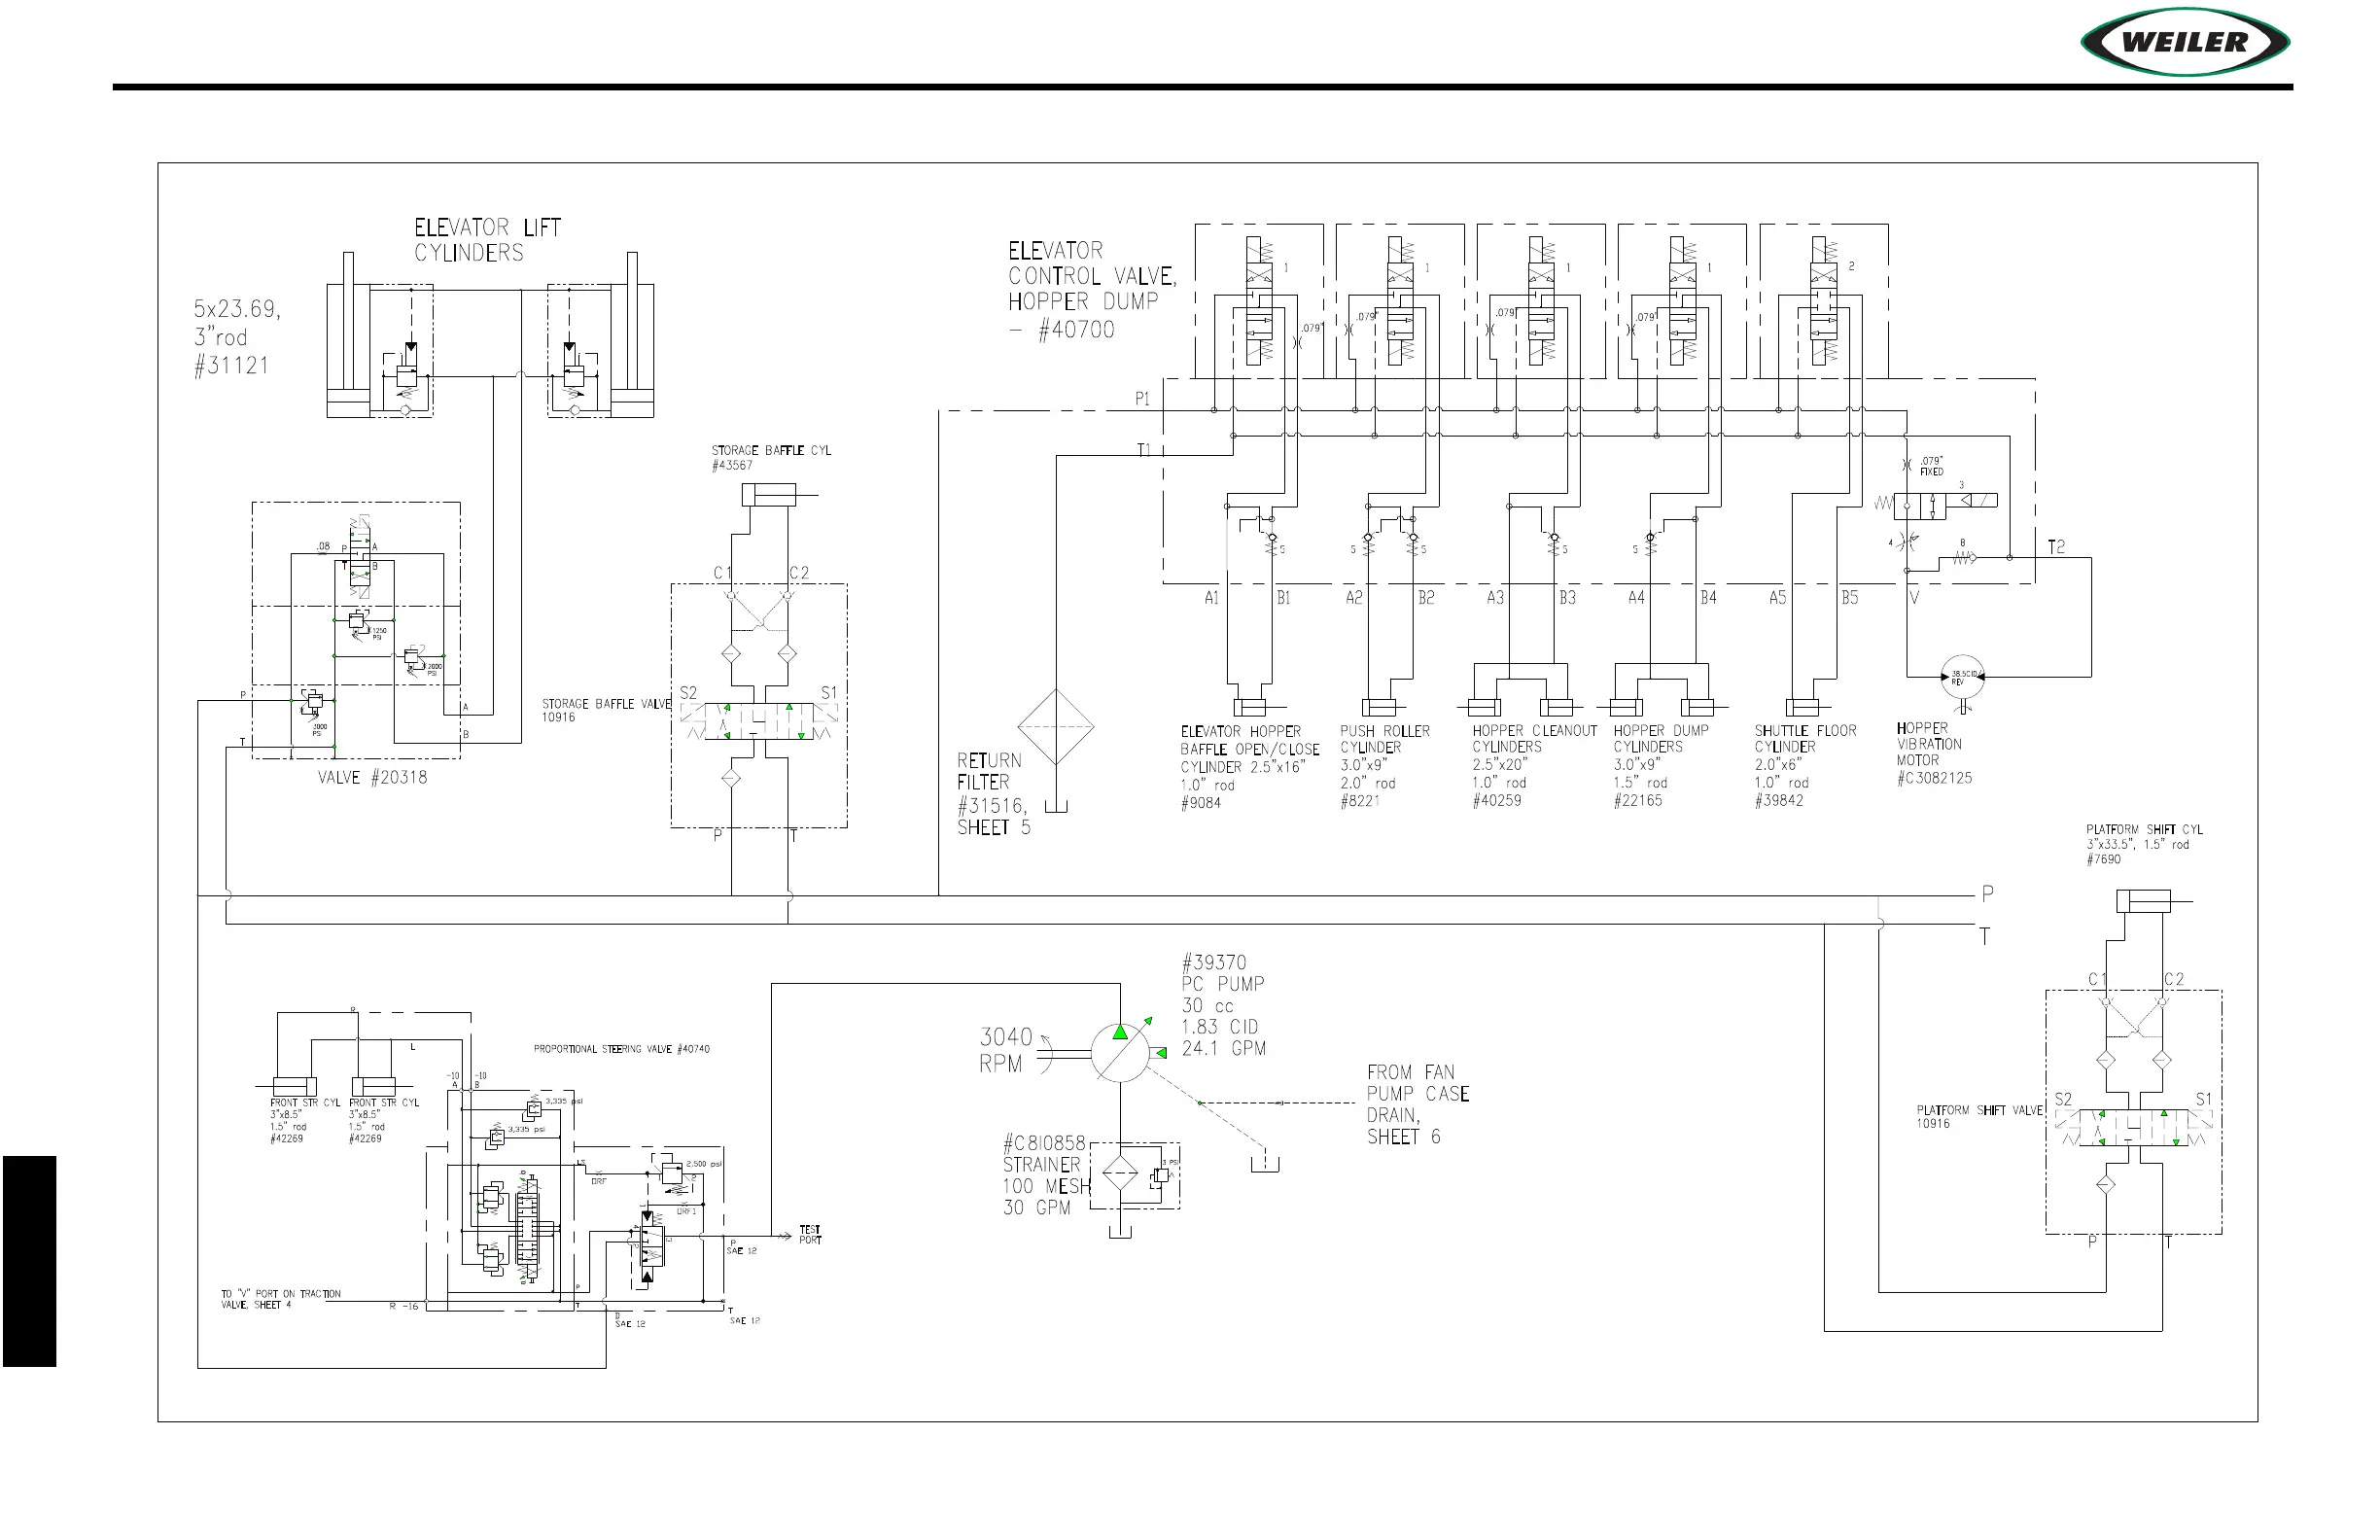Screen dimensions: 2380x1540
Task: Click the platform shift cylinder symbol
Action: (x=2144, y=901)
